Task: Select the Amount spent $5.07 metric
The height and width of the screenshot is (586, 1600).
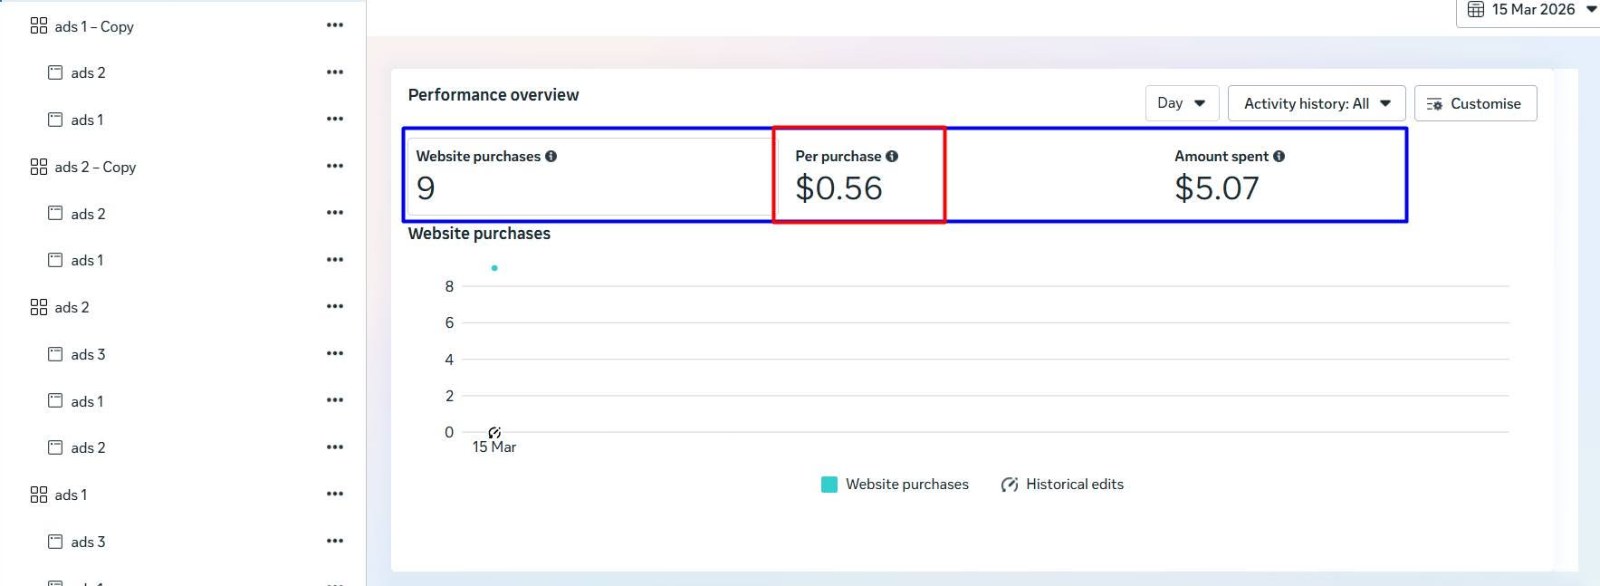Action: 1230,175
